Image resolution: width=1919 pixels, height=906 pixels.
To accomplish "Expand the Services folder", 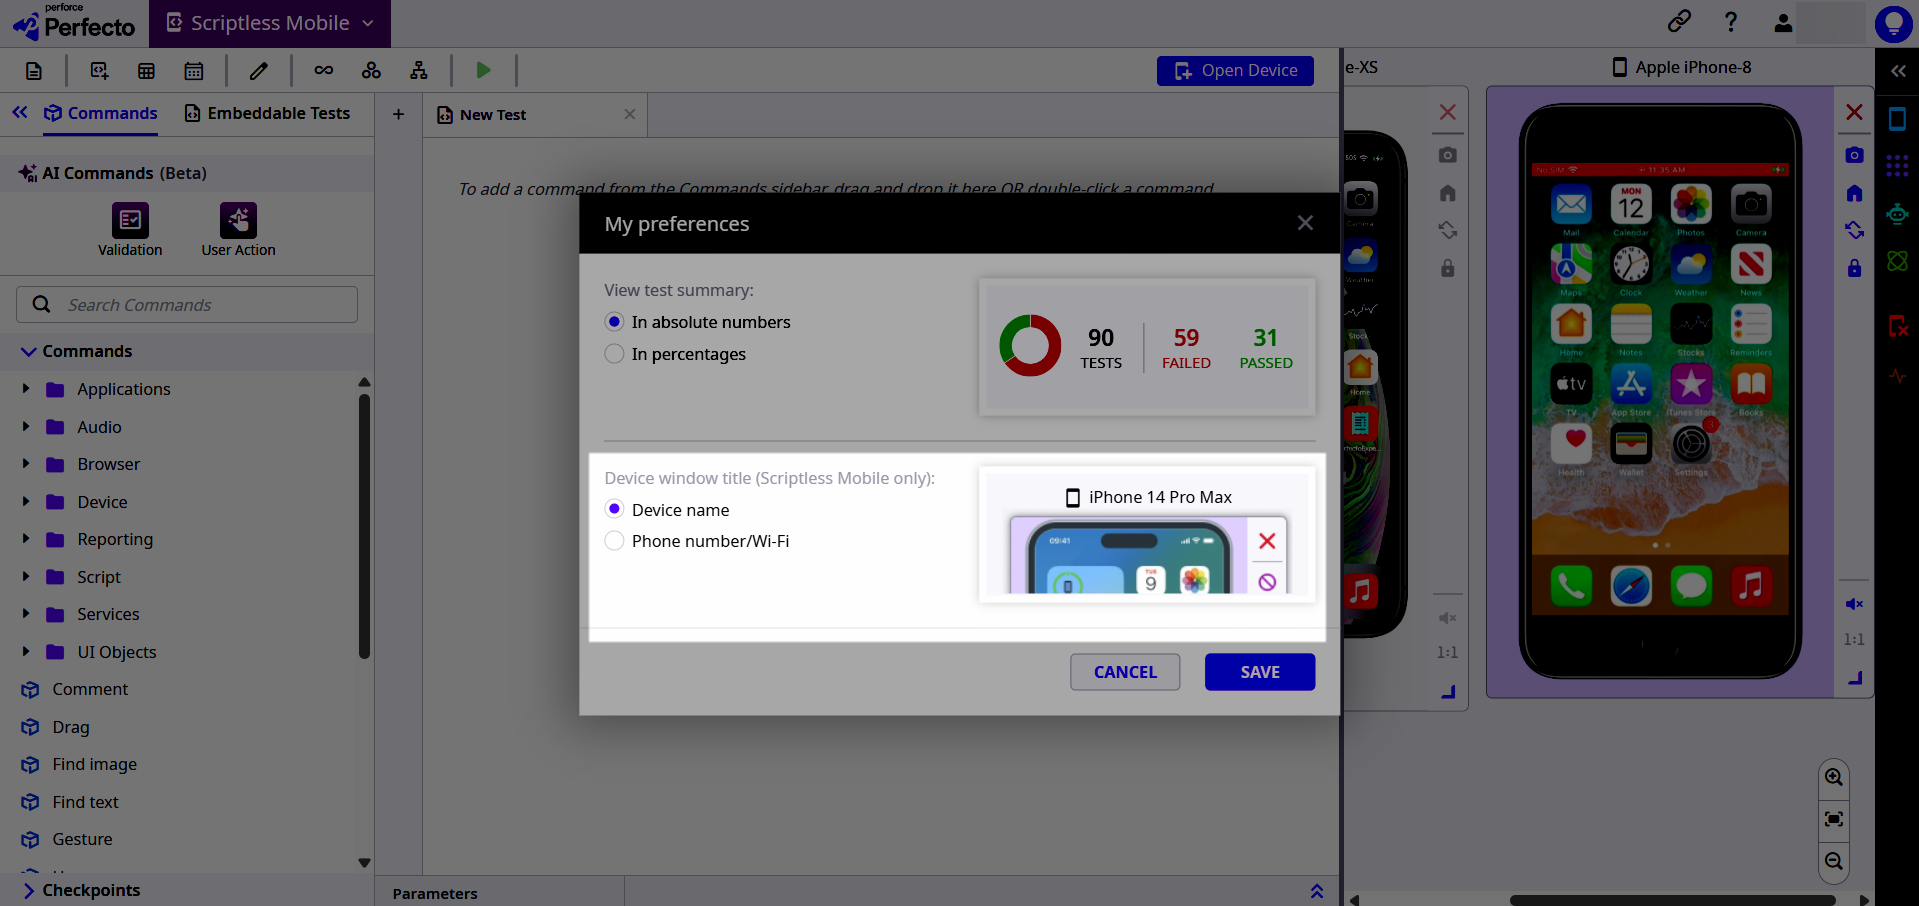I will point(26,613).
